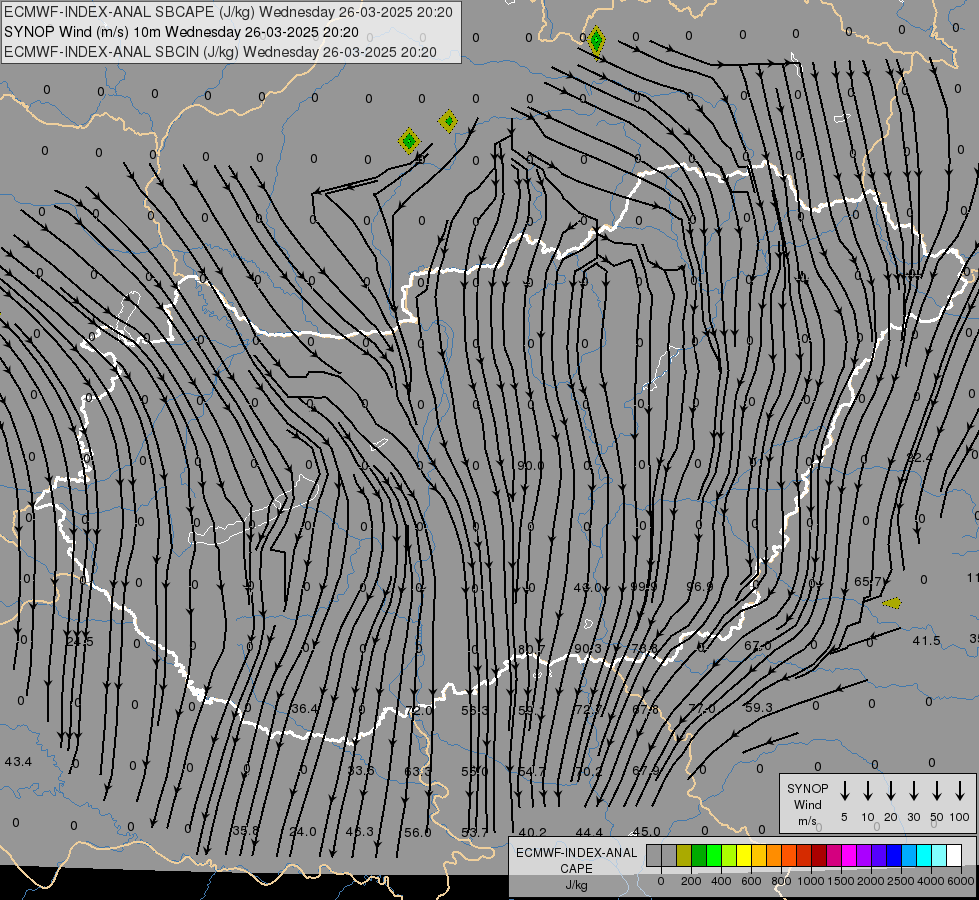979x900 pixels.
Task: Select the white swatch at CAPE scale end
Action: tap(953, 856)
